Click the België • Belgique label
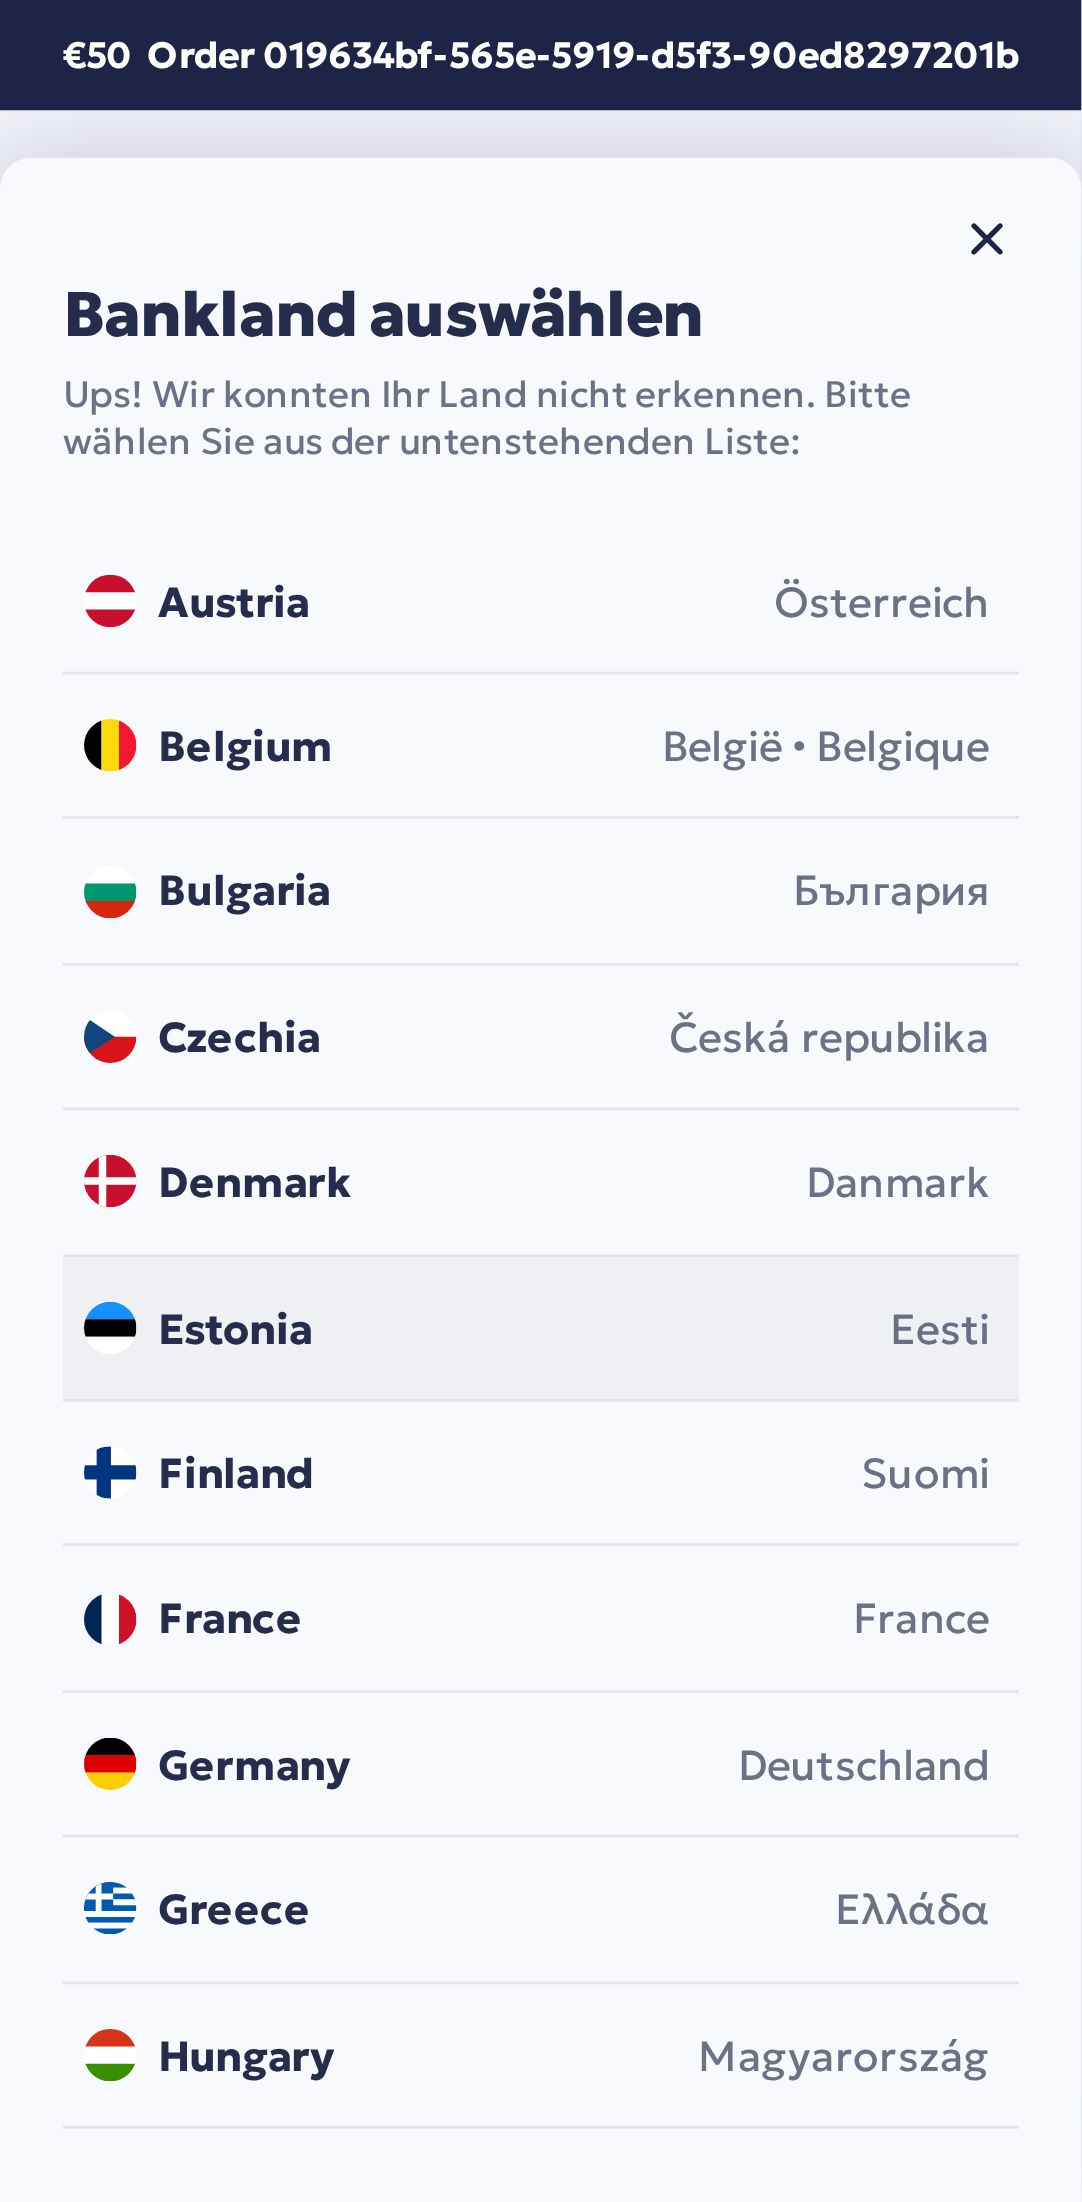The image size is (1082, 2202). coord(826,747)
